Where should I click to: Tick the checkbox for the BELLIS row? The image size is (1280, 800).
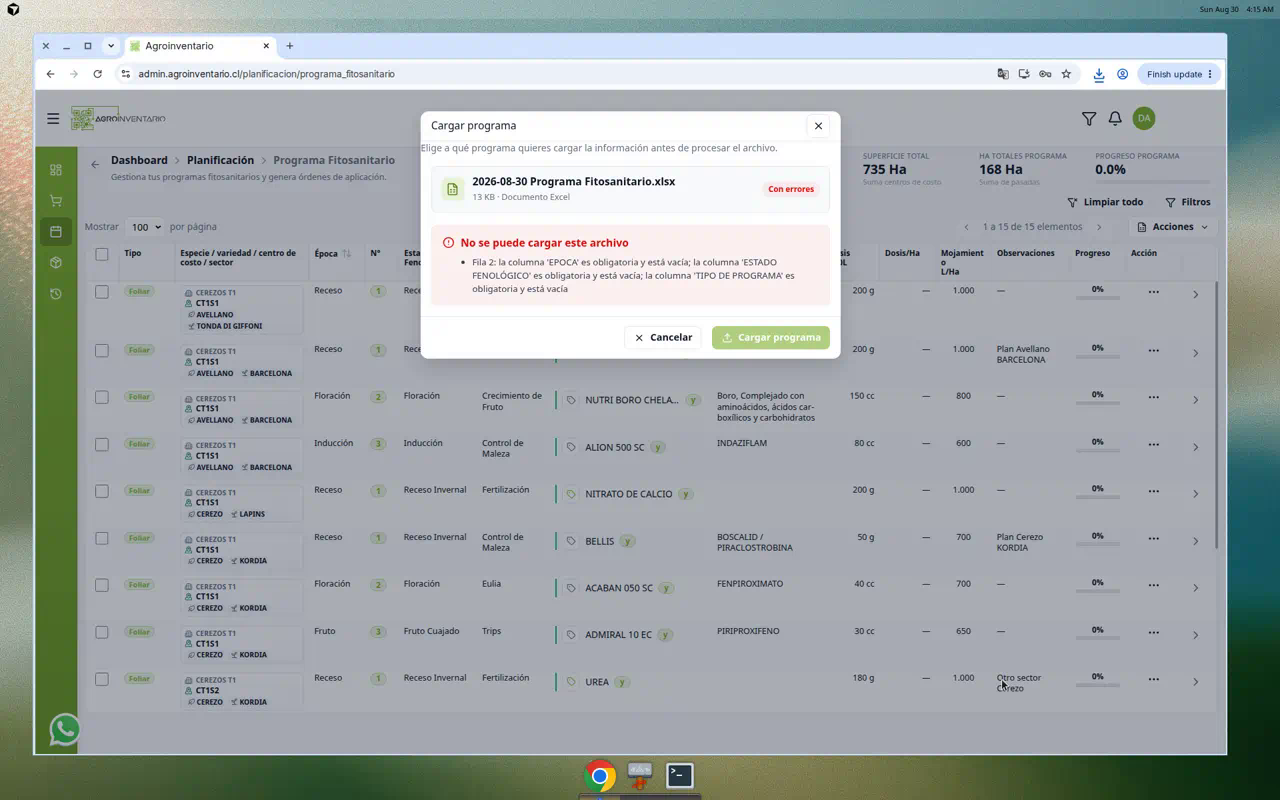click(x=102, y=538)
